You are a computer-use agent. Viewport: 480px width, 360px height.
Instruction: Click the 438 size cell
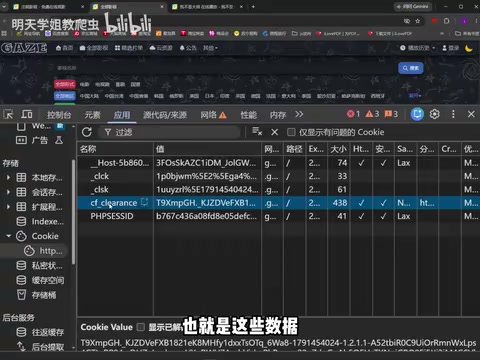click(339, 203)
